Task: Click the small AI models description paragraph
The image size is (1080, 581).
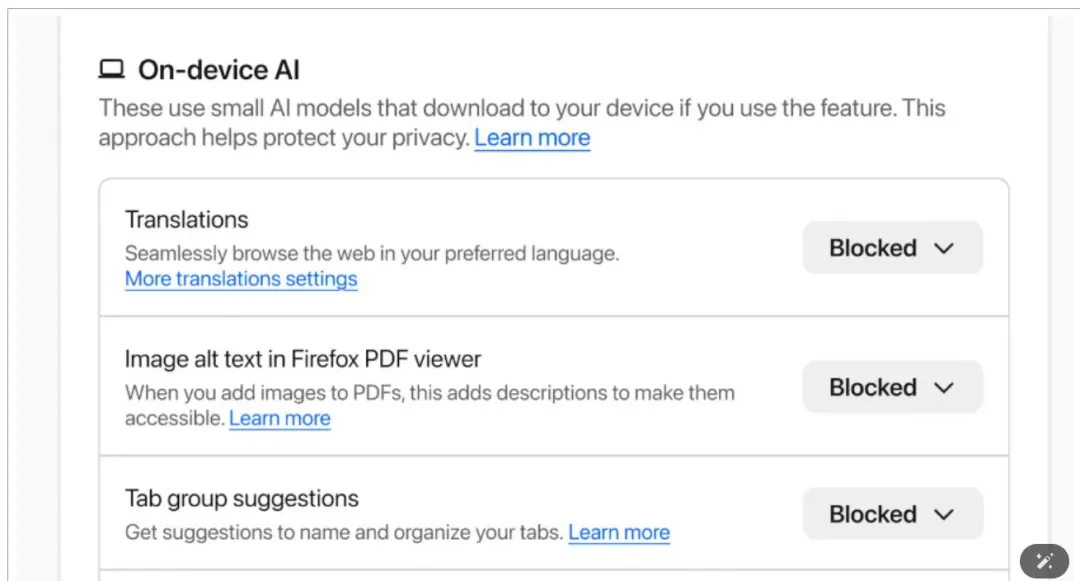Action: (x=520, y=108)
